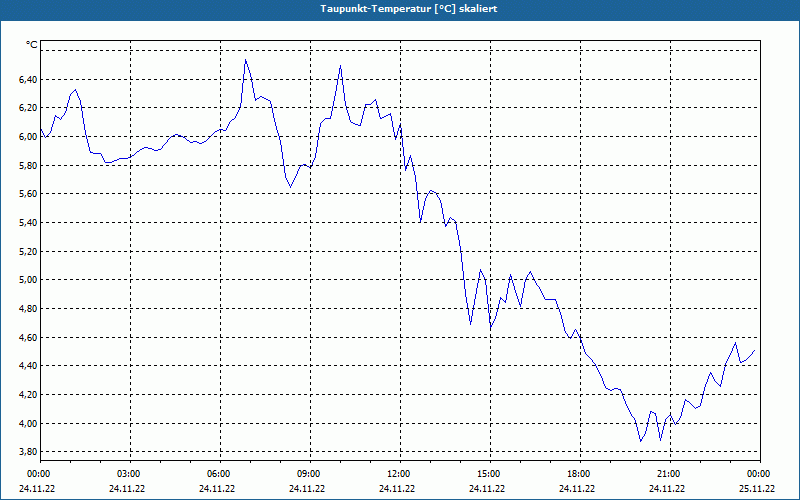
Task: Click the 6,20 y-axis value
Action: click(27, 108)
